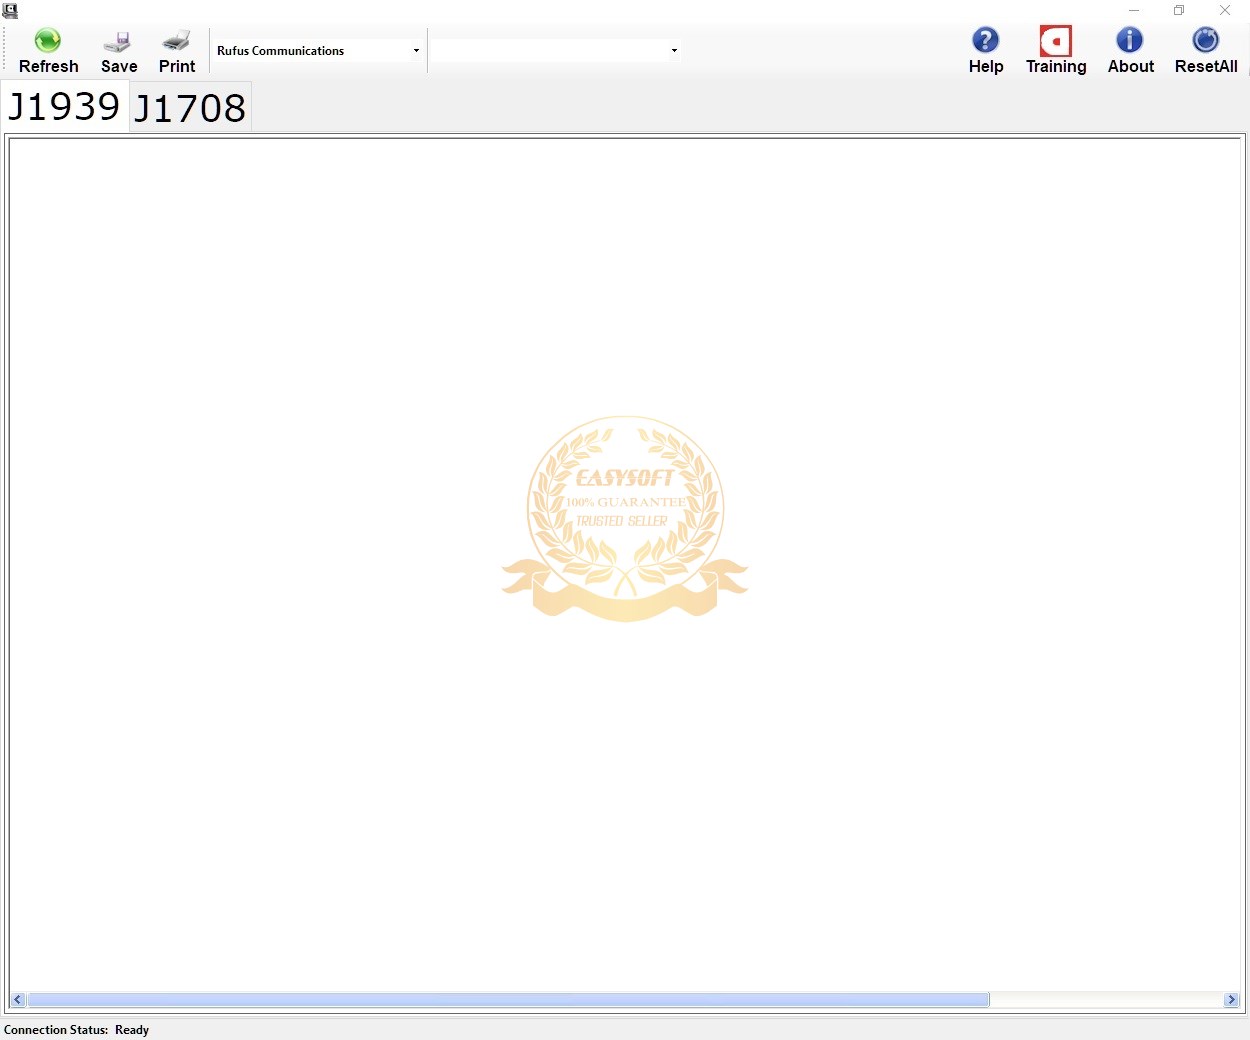Open the red Training icon
This screenshot has width=1250, height=1040.
(x=1055, y=41)
